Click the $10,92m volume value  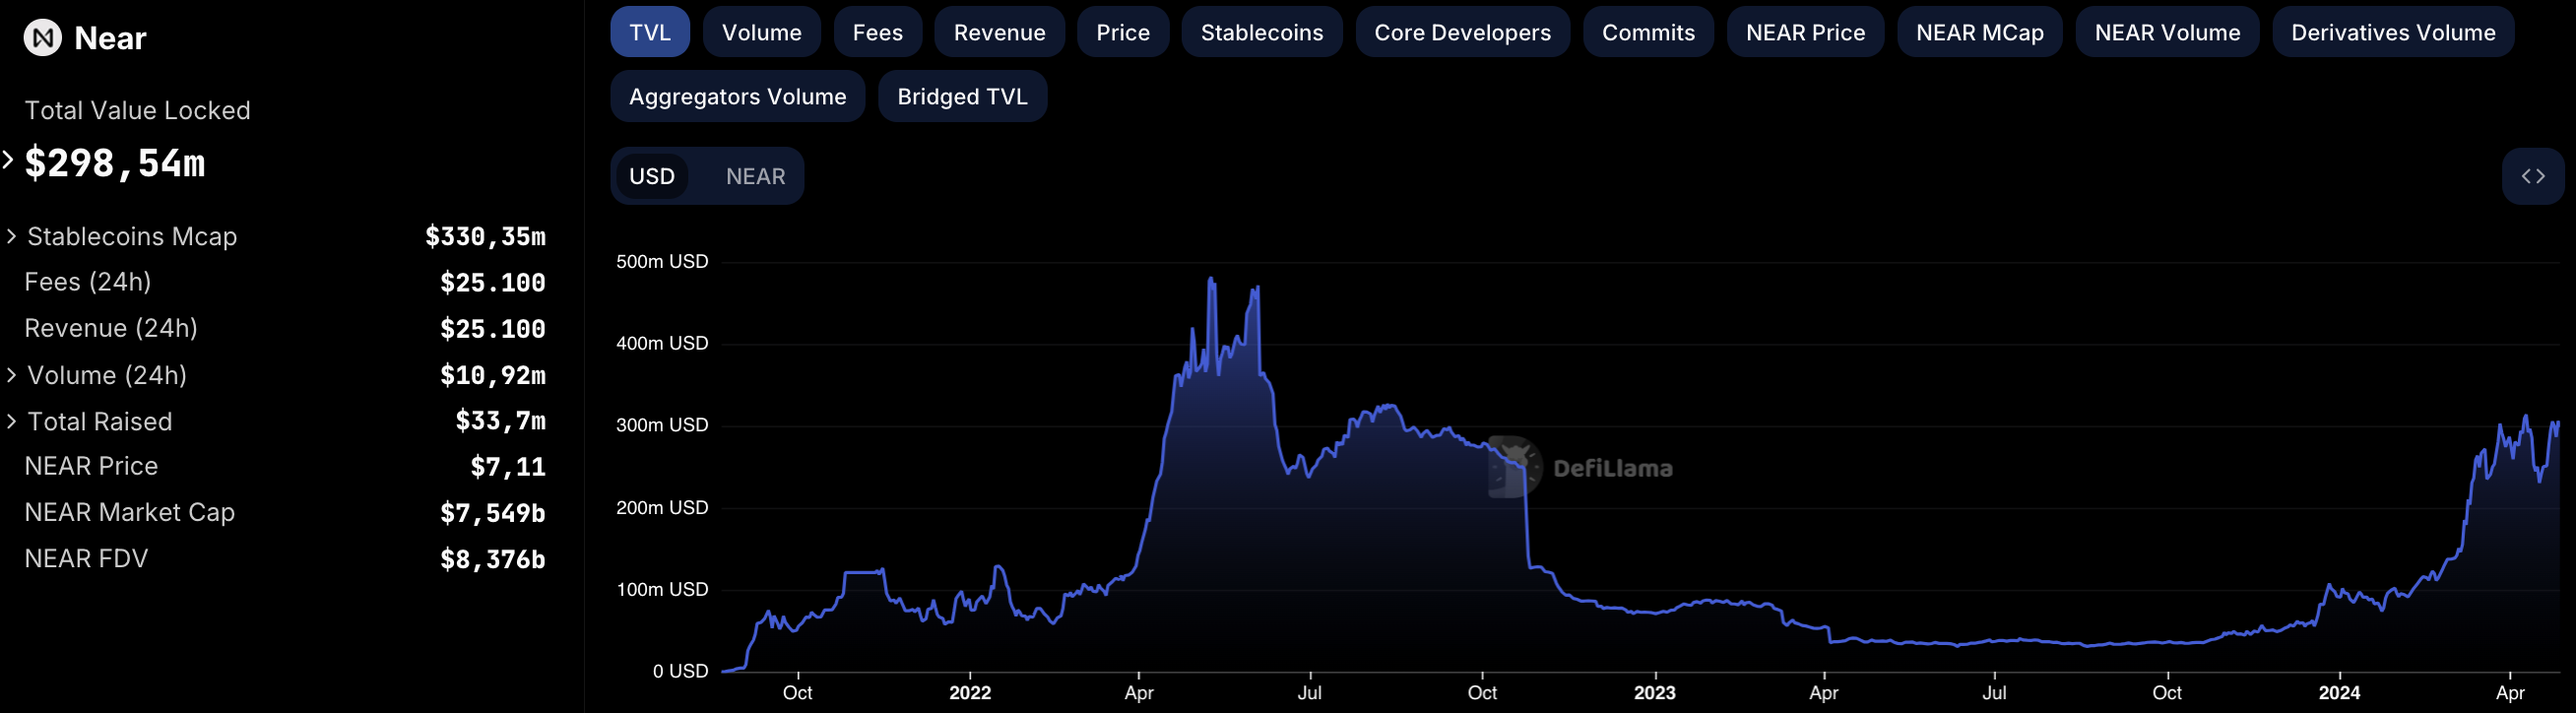[x=493, y=375]
